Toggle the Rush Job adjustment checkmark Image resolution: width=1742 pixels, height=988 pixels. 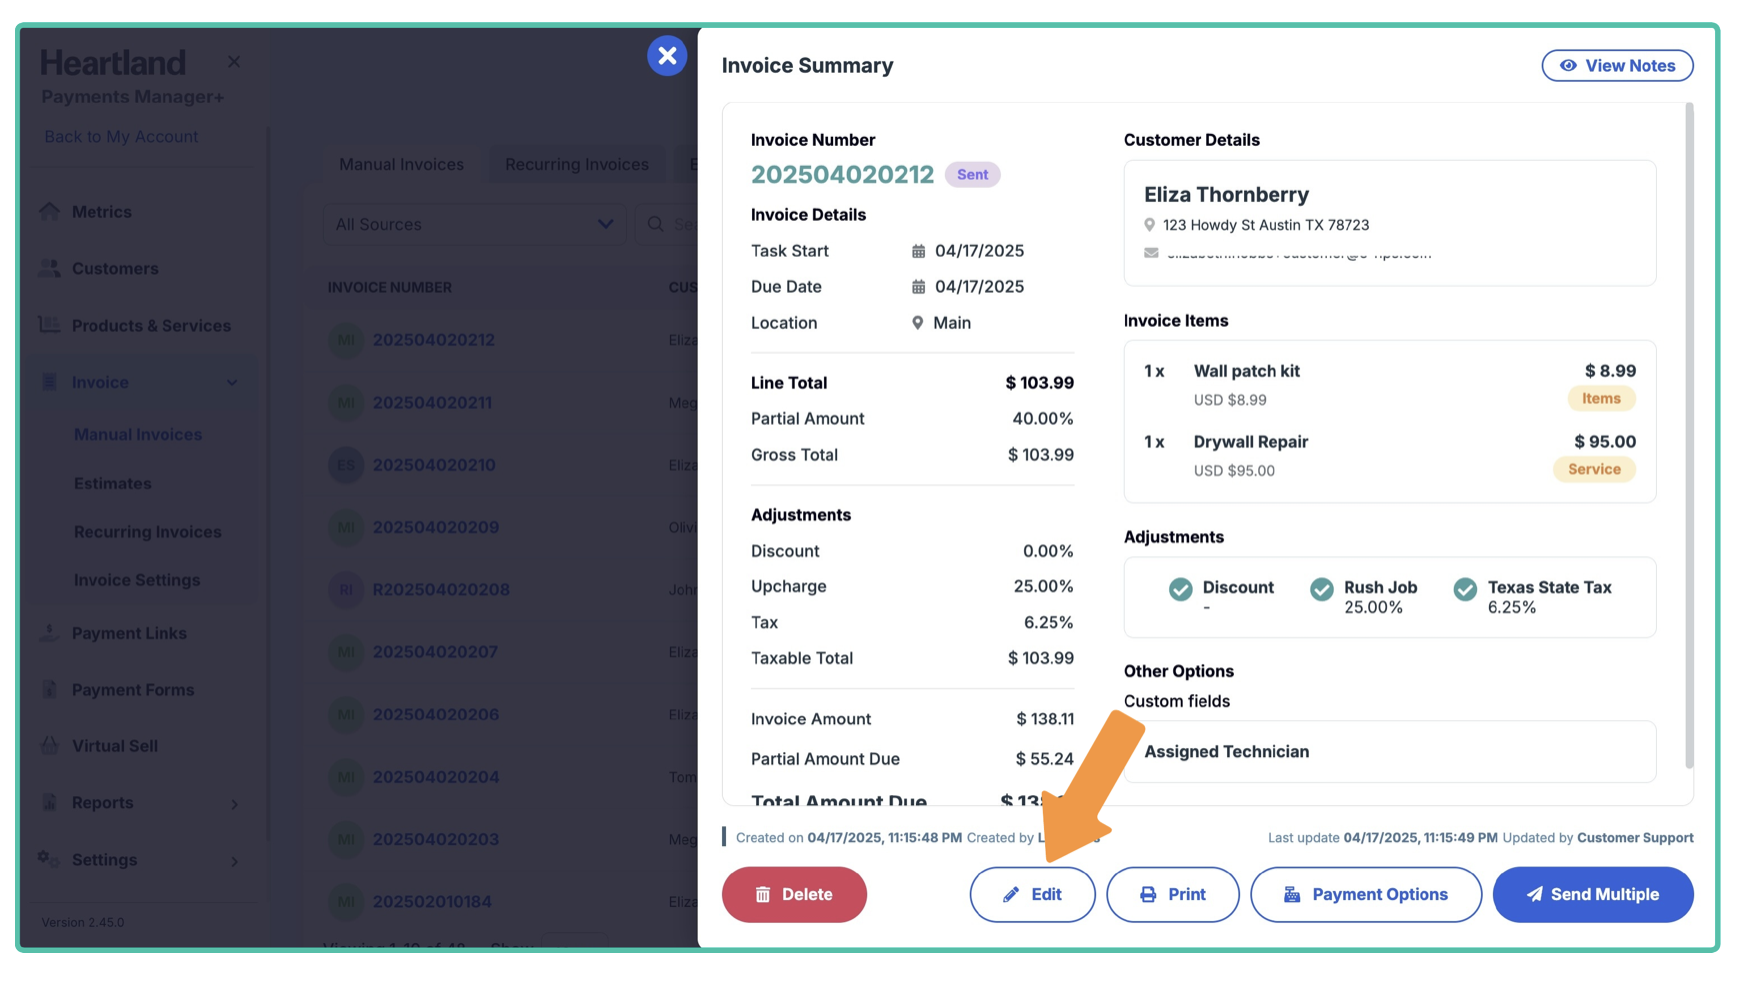pos(1321,589)
